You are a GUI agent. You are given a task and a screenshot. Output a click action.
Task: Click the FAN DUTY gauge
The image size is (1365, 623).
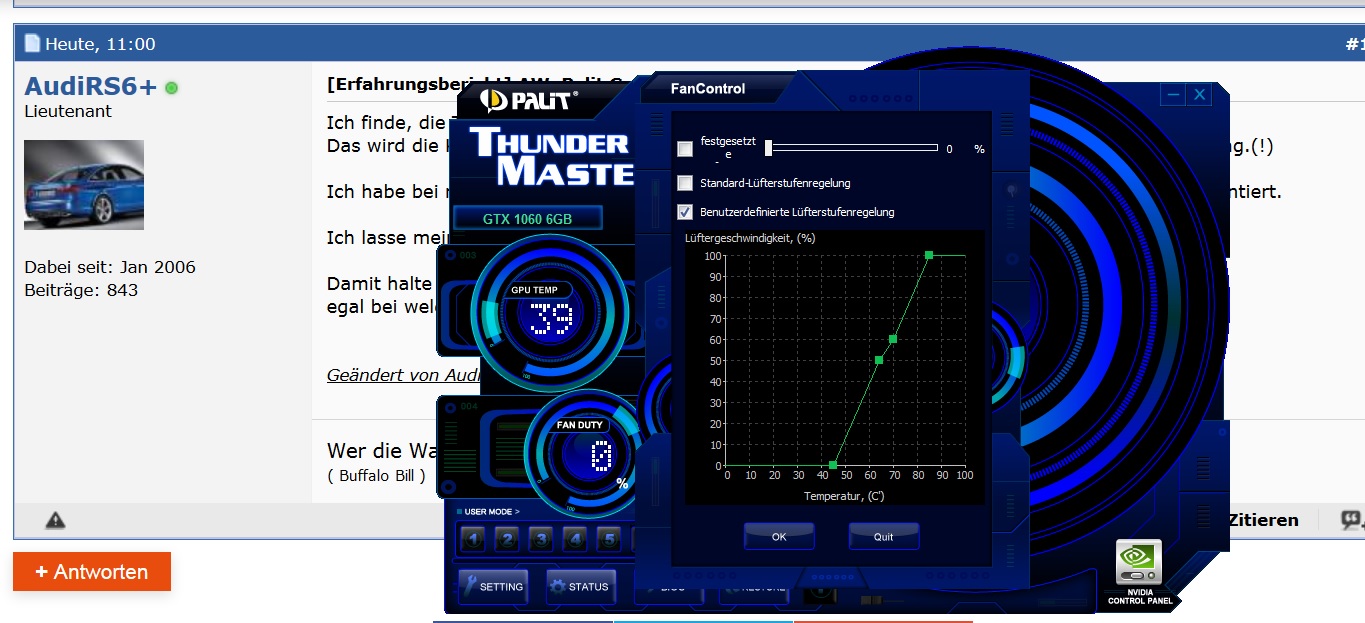590,453
